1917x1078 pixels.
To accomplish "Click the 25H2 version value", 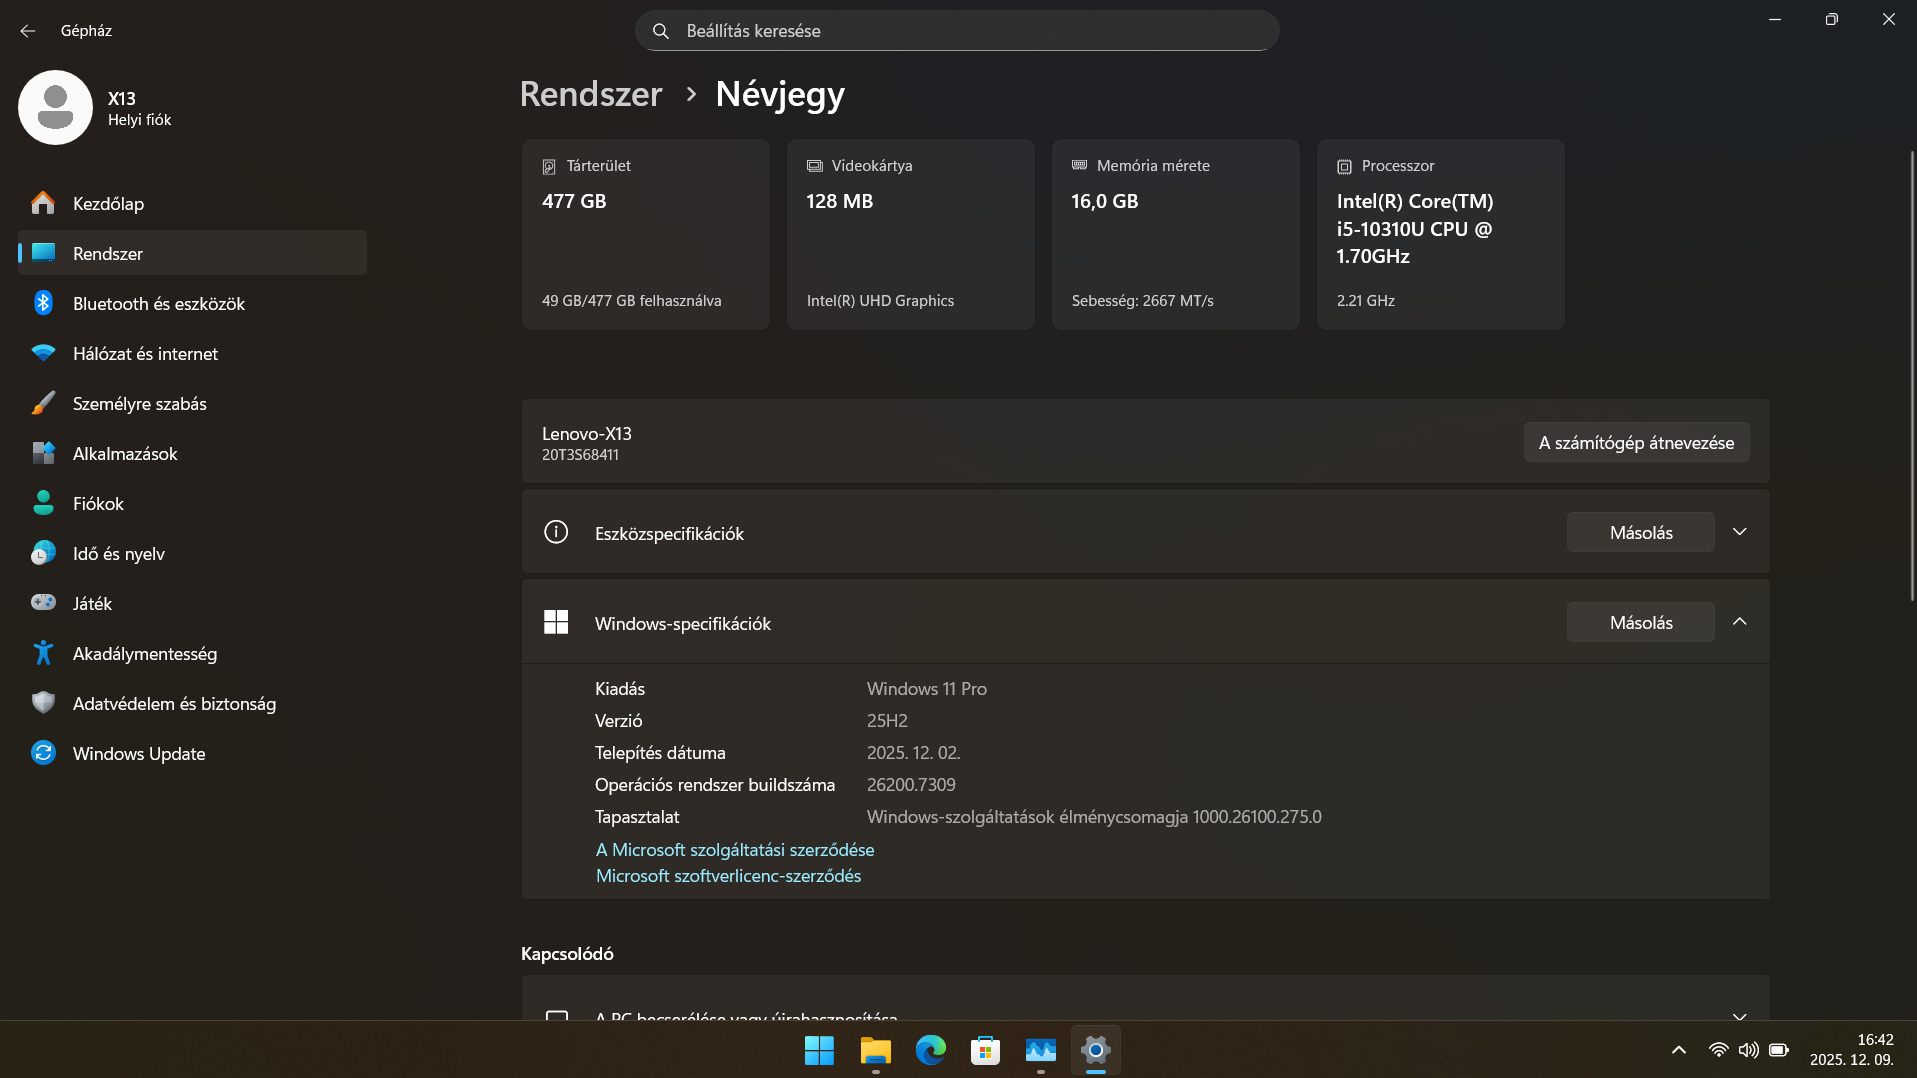I will pos(887,720).
